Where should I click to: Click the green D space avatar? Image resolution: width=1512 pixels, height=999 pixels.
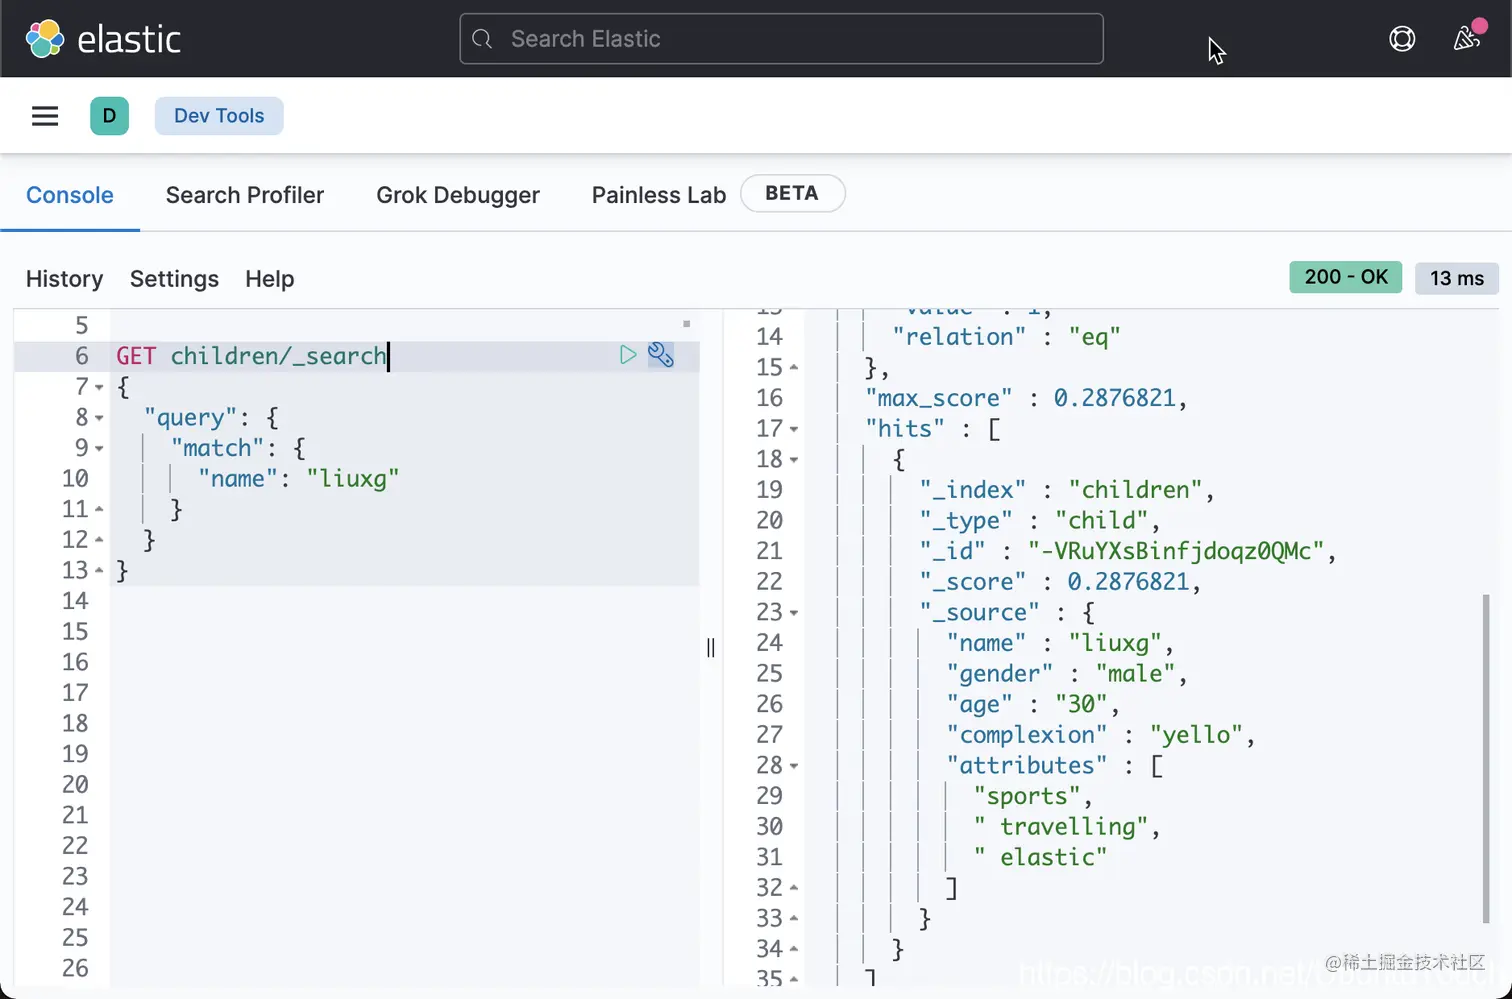[109, 116]
